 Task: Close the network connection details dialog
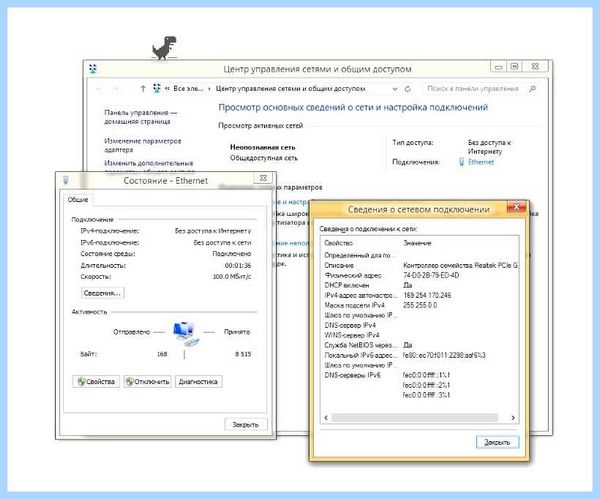pos(516,207)
